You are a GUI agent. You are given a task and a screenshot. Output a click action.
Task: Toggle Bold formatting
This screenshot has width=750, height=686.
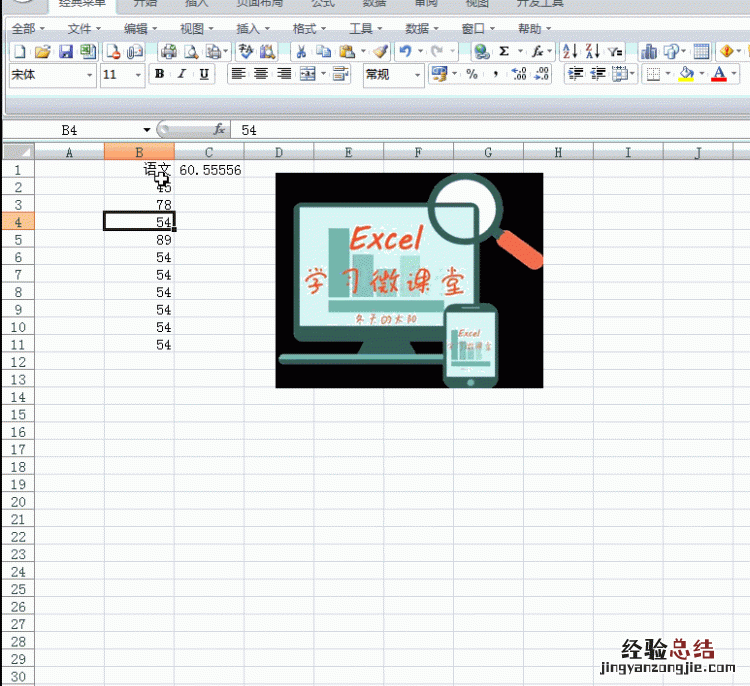pyautogui.click(x=159, y=74)
